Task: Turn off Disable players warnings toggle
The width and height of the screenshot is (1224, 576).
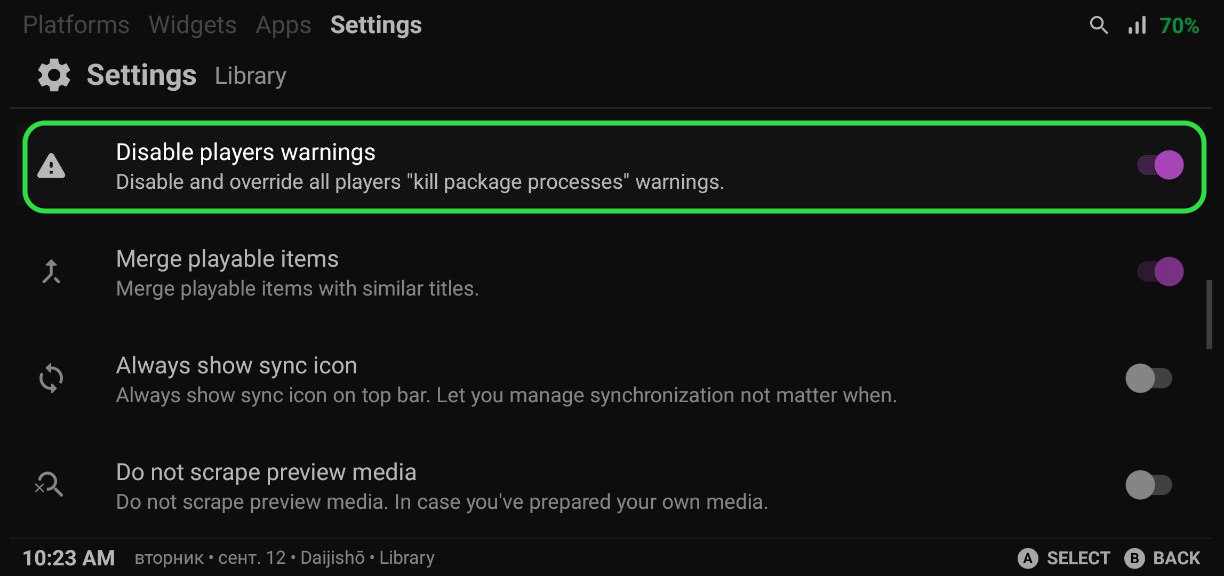Action: point(1160,165)
